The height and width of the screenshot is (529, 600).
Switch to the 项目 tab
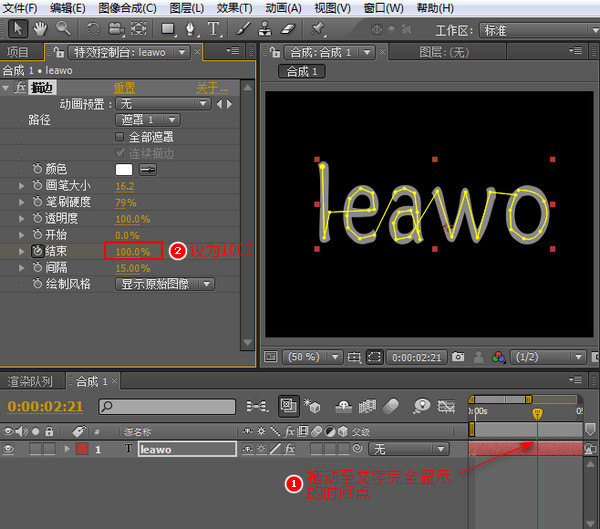click(18, 52)
